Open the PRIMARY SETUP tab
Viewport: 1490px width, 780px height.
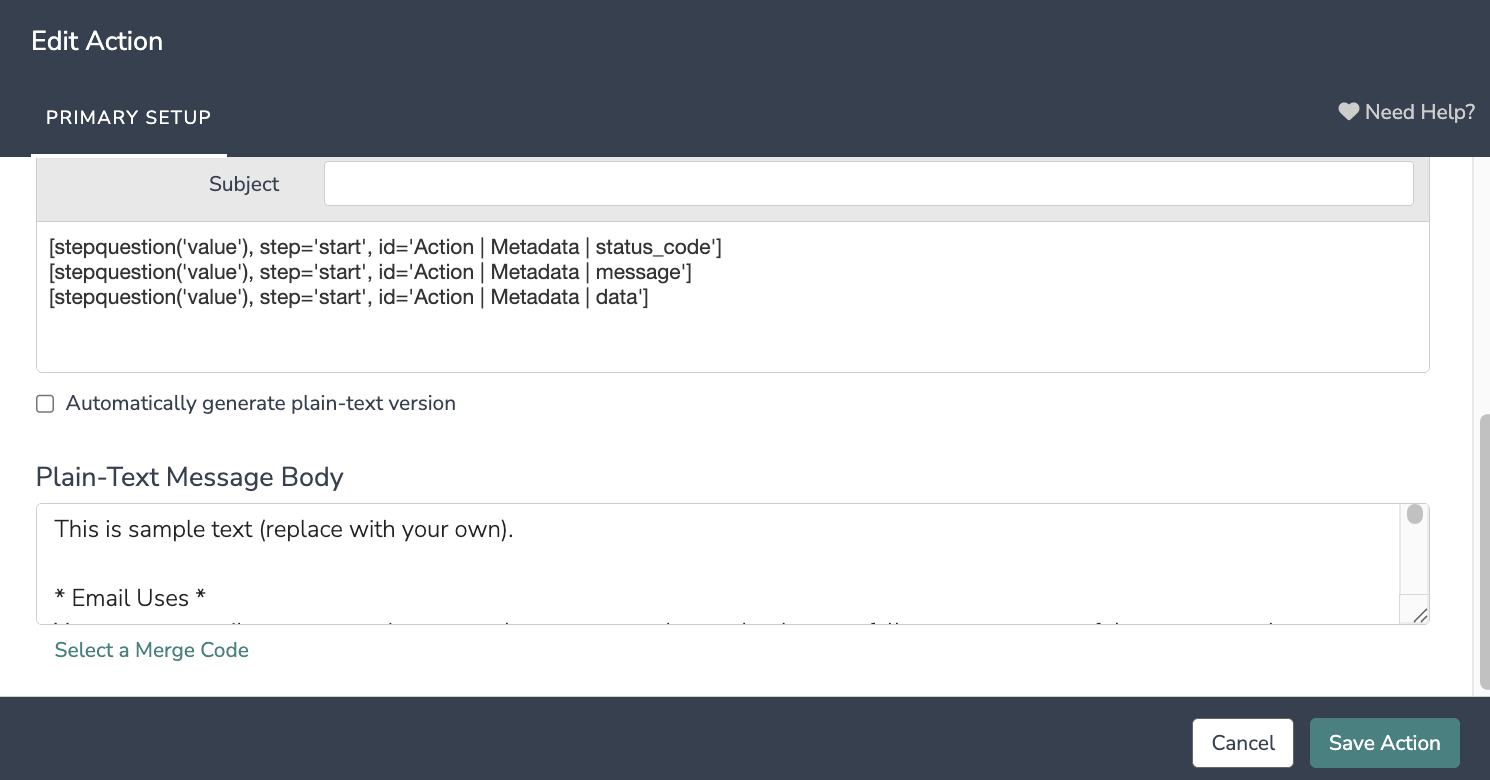click(128, 117)
